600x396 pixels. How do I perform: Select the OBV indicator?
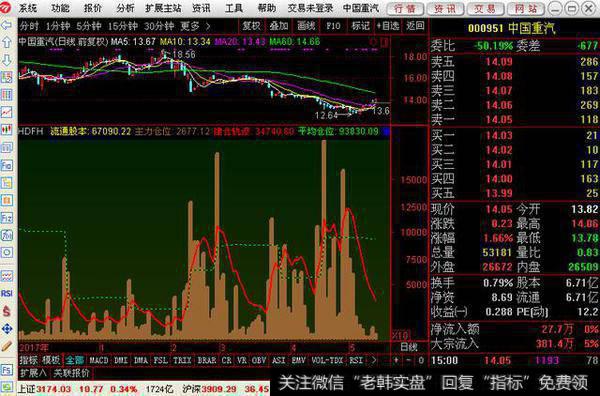[x=259, y=360]
